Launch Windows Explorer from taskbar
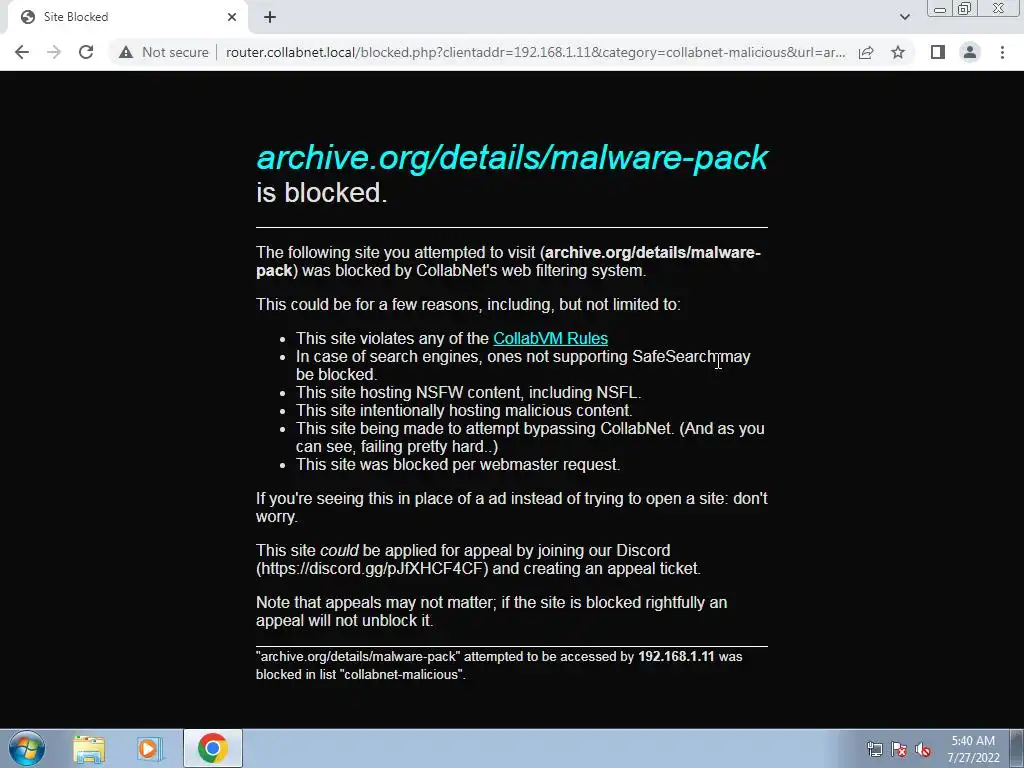 click(89, 748)
